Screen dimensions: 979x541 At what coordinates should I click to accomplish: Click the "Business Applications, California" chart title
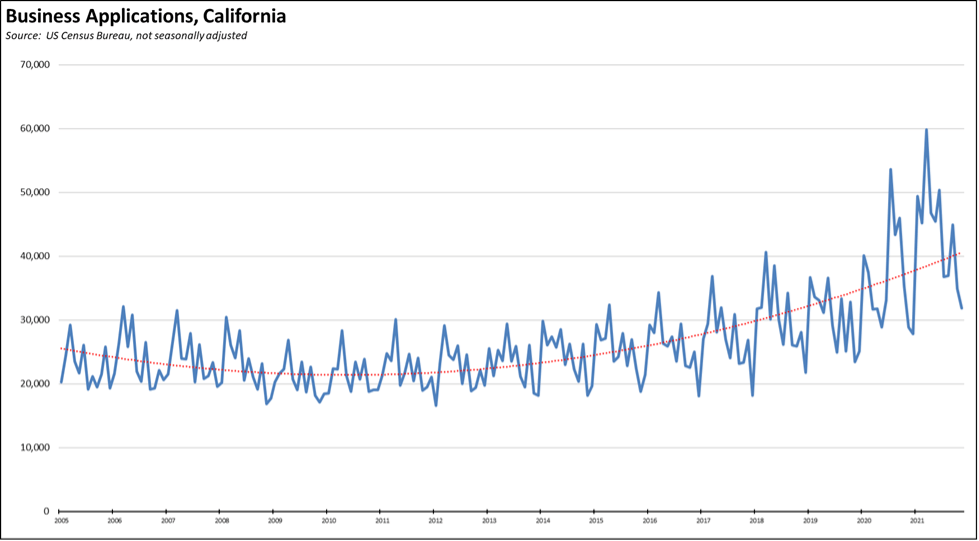click(x=146, y=17)
